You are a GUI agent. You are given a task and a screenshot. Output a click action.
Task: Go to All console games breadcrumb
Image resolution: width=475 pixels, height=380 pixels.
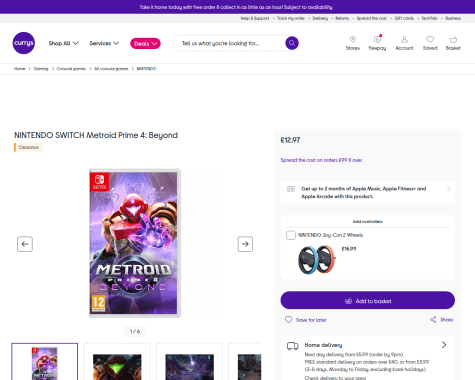point(111,69)
